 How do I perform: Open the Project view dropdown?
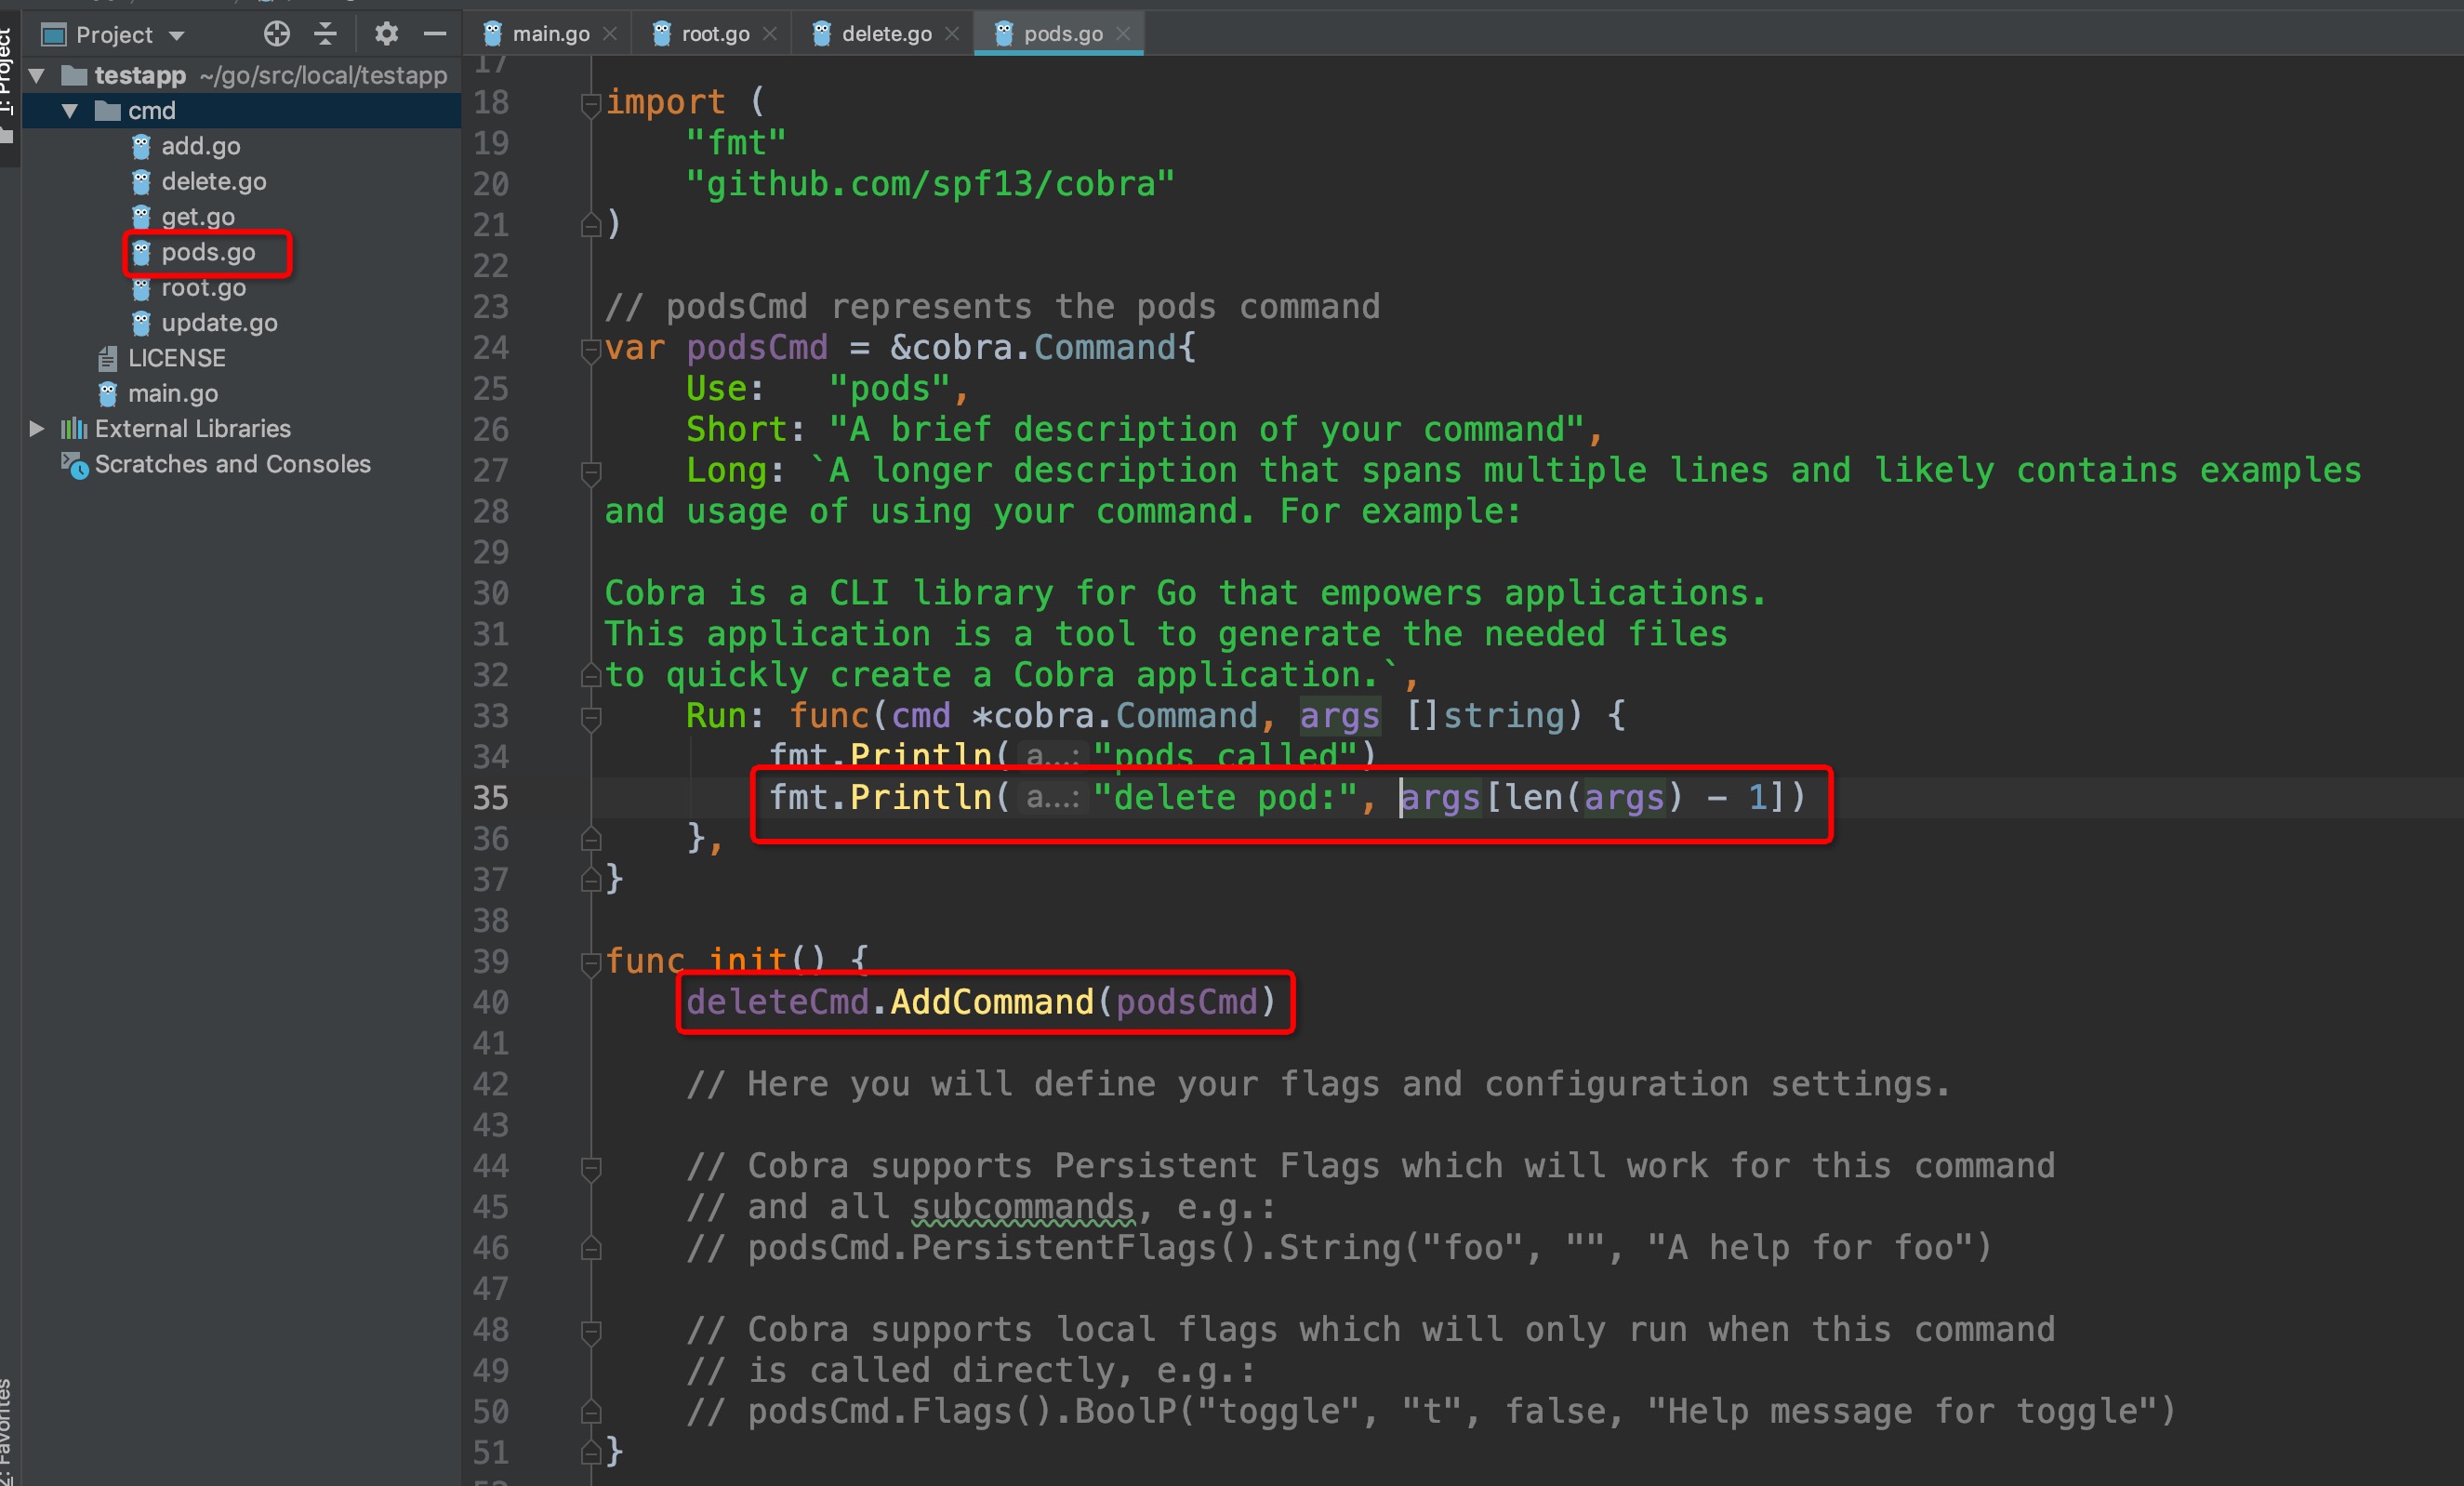(x=177, y=36)
